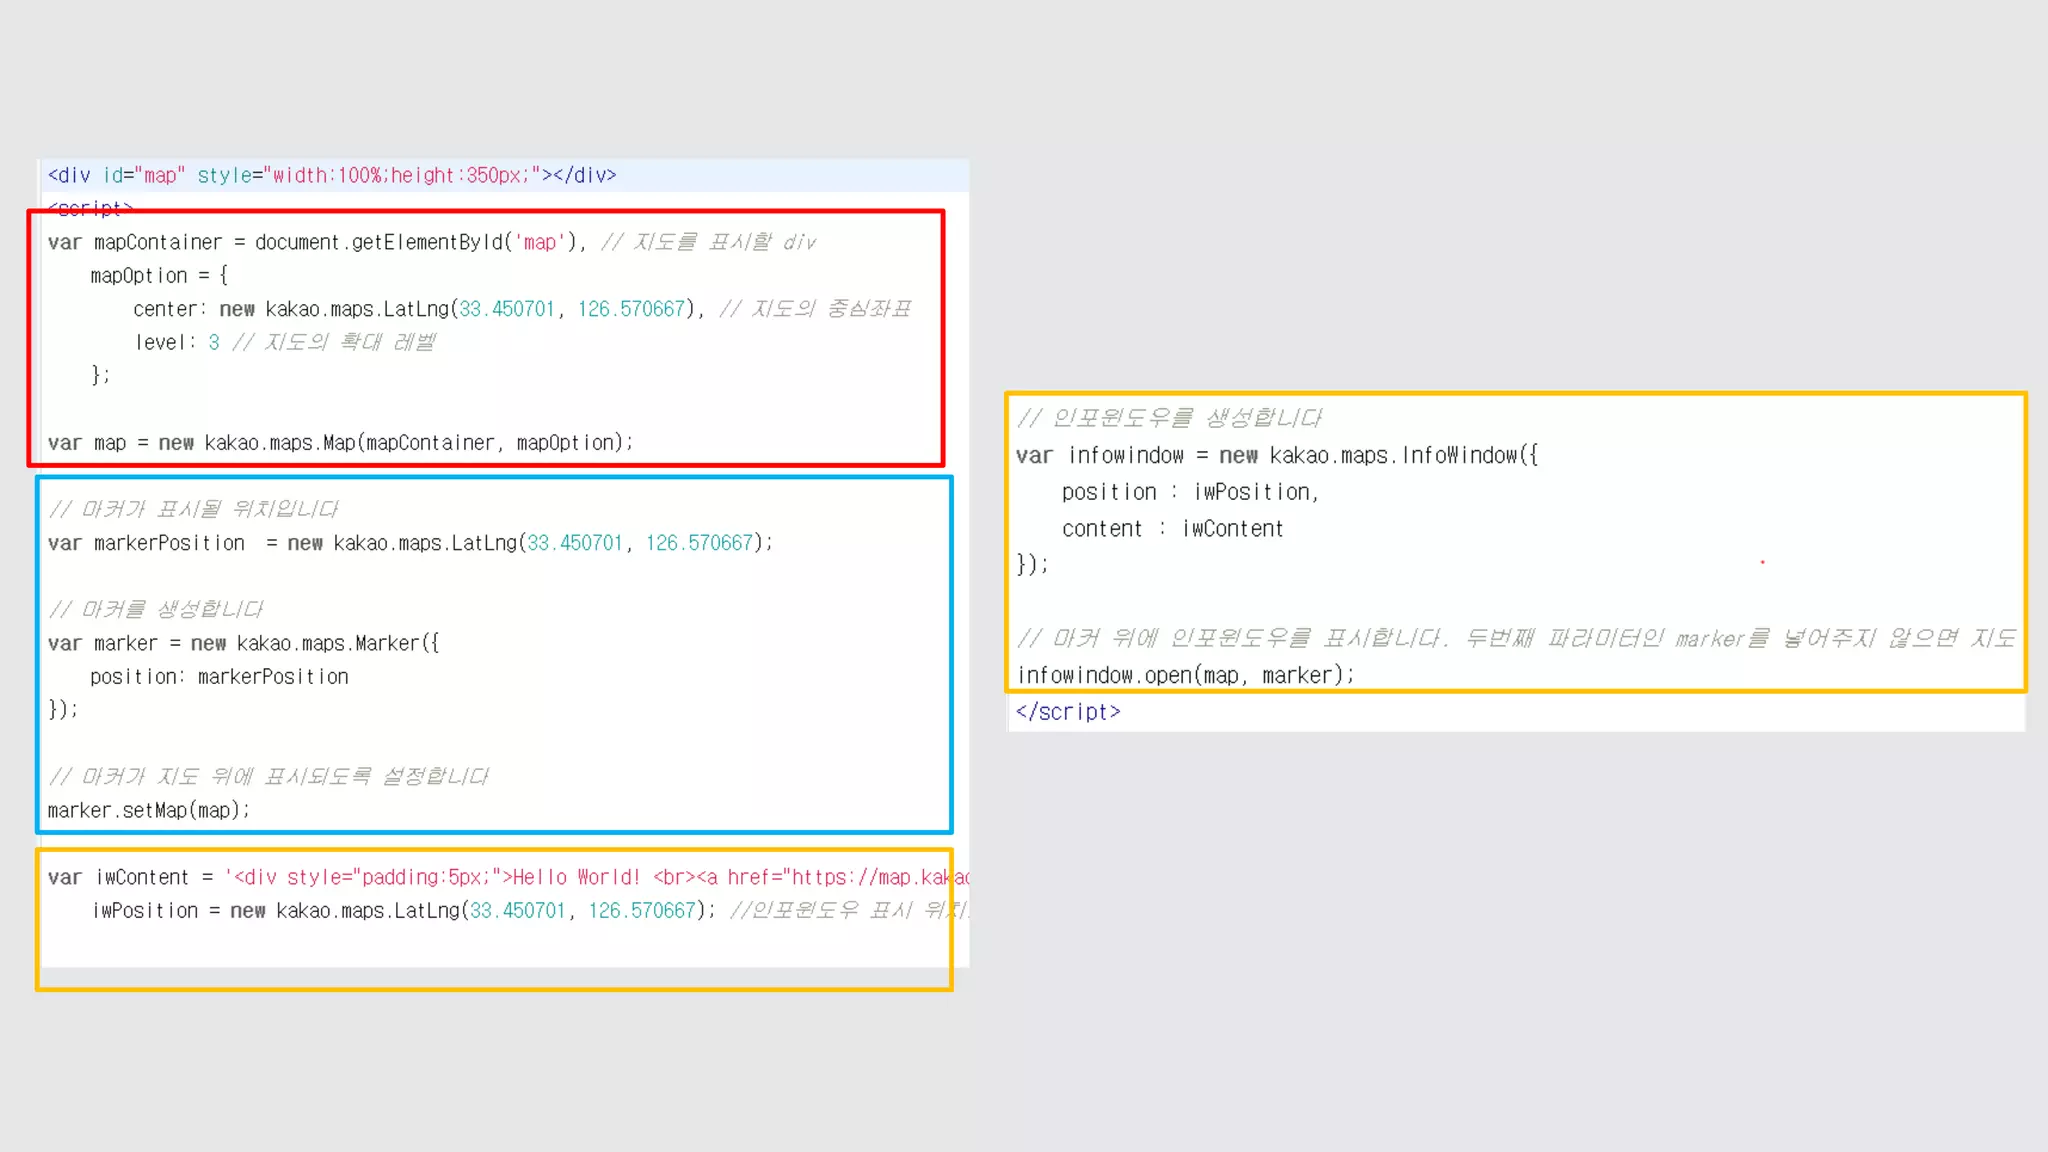Click the infowindow creation comment line

1168,418
